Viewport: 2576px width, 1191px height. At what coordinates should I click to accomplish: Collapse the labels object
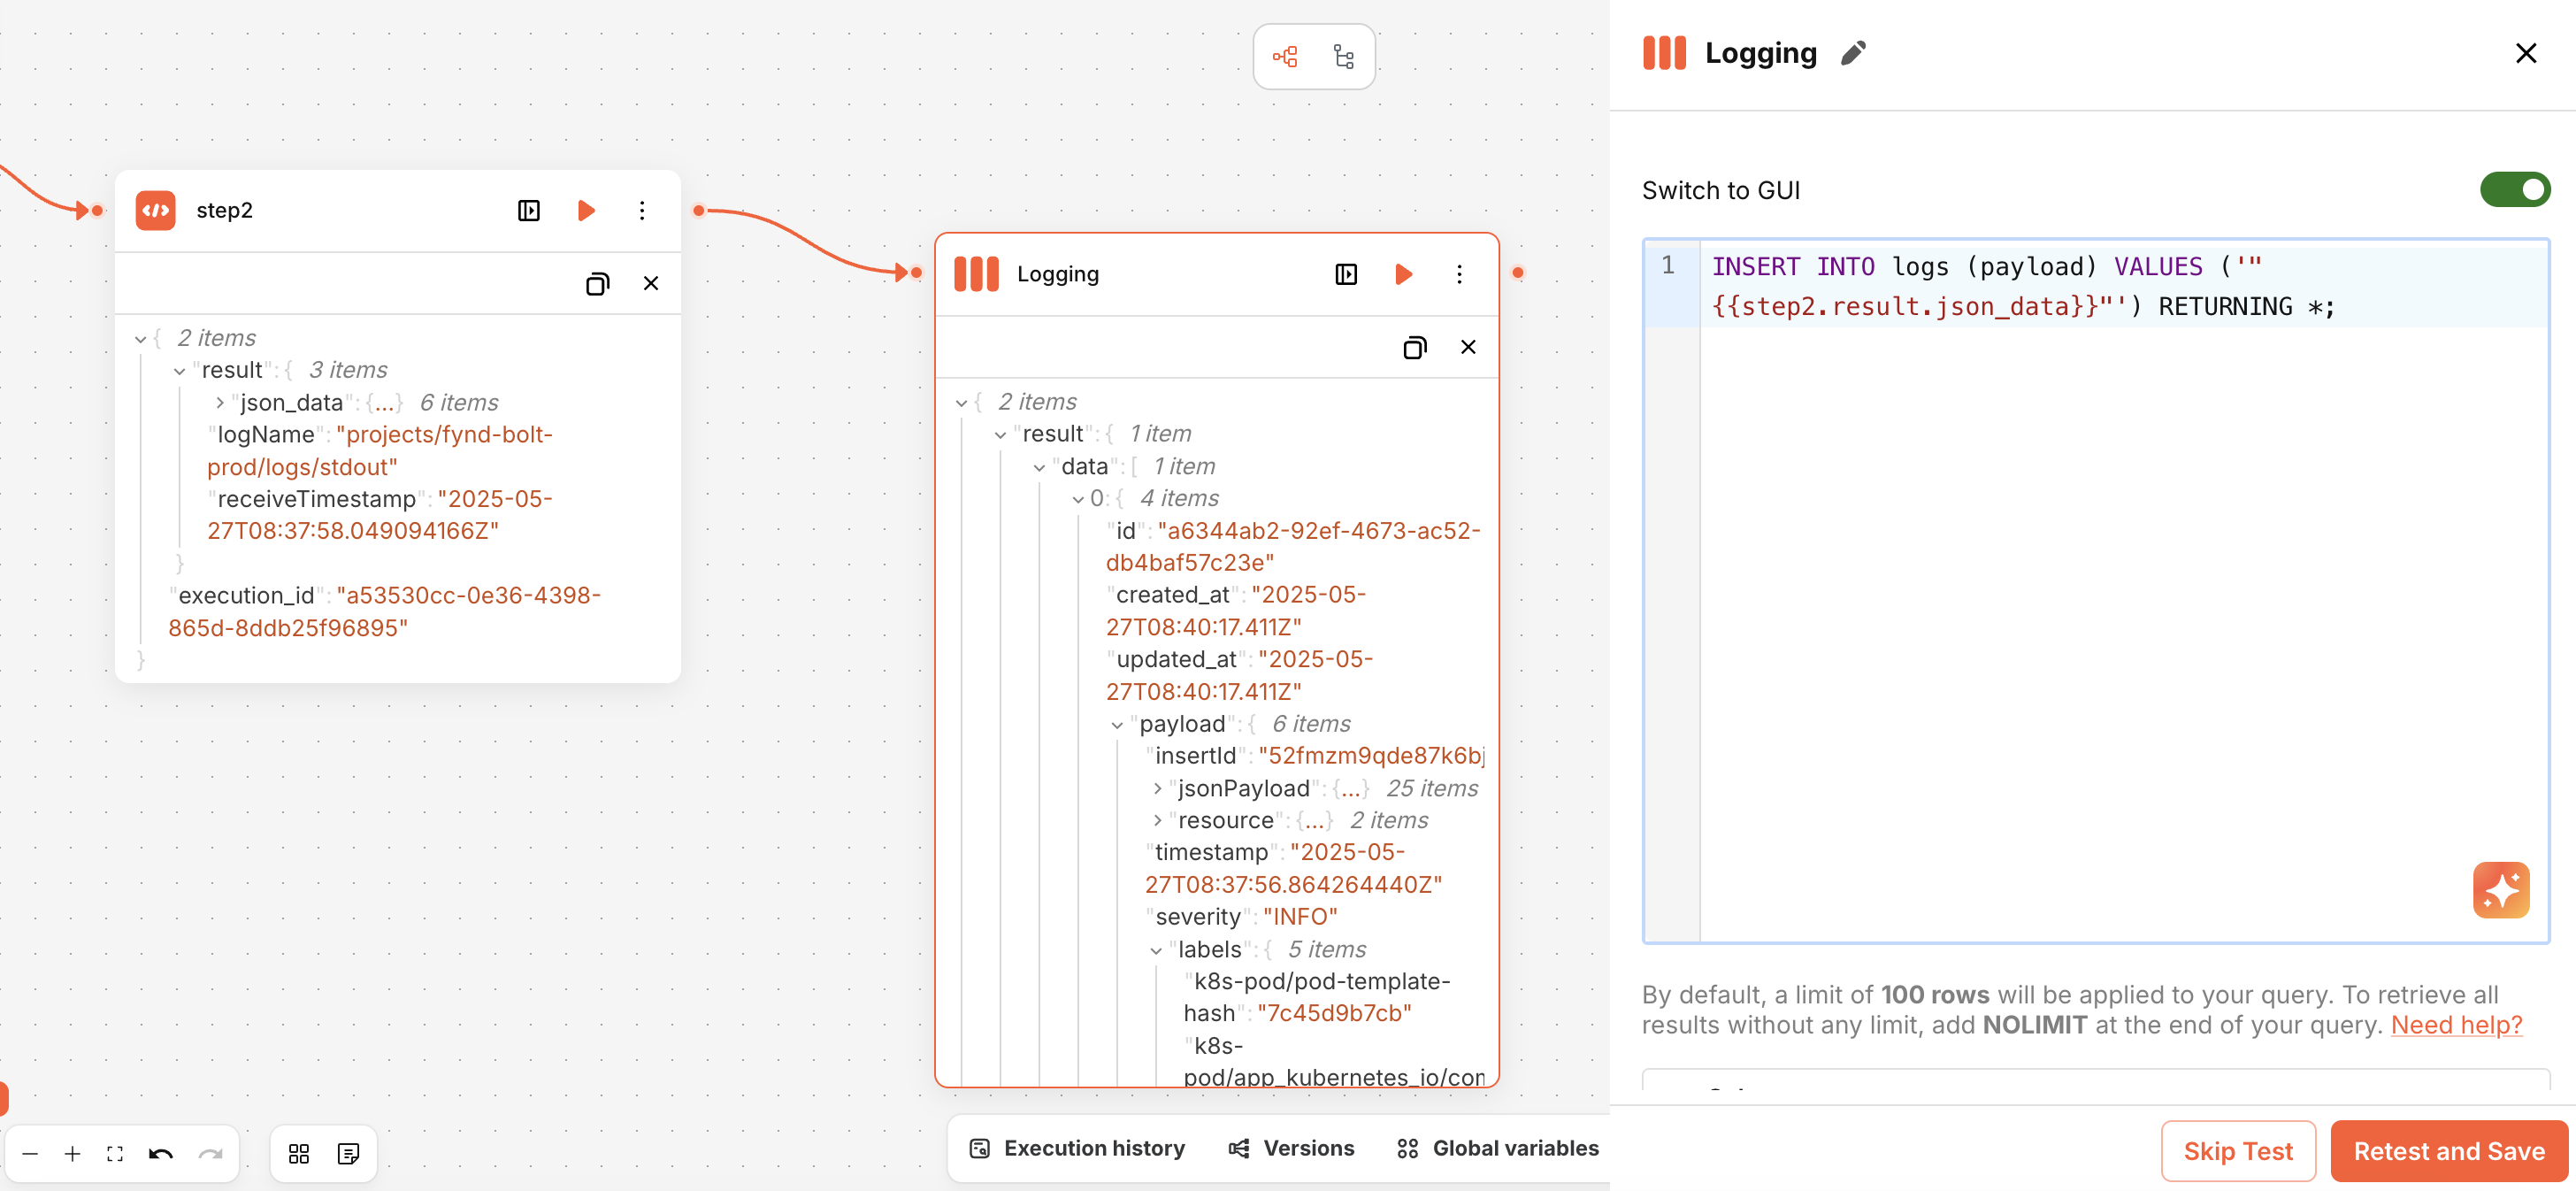1156,950
